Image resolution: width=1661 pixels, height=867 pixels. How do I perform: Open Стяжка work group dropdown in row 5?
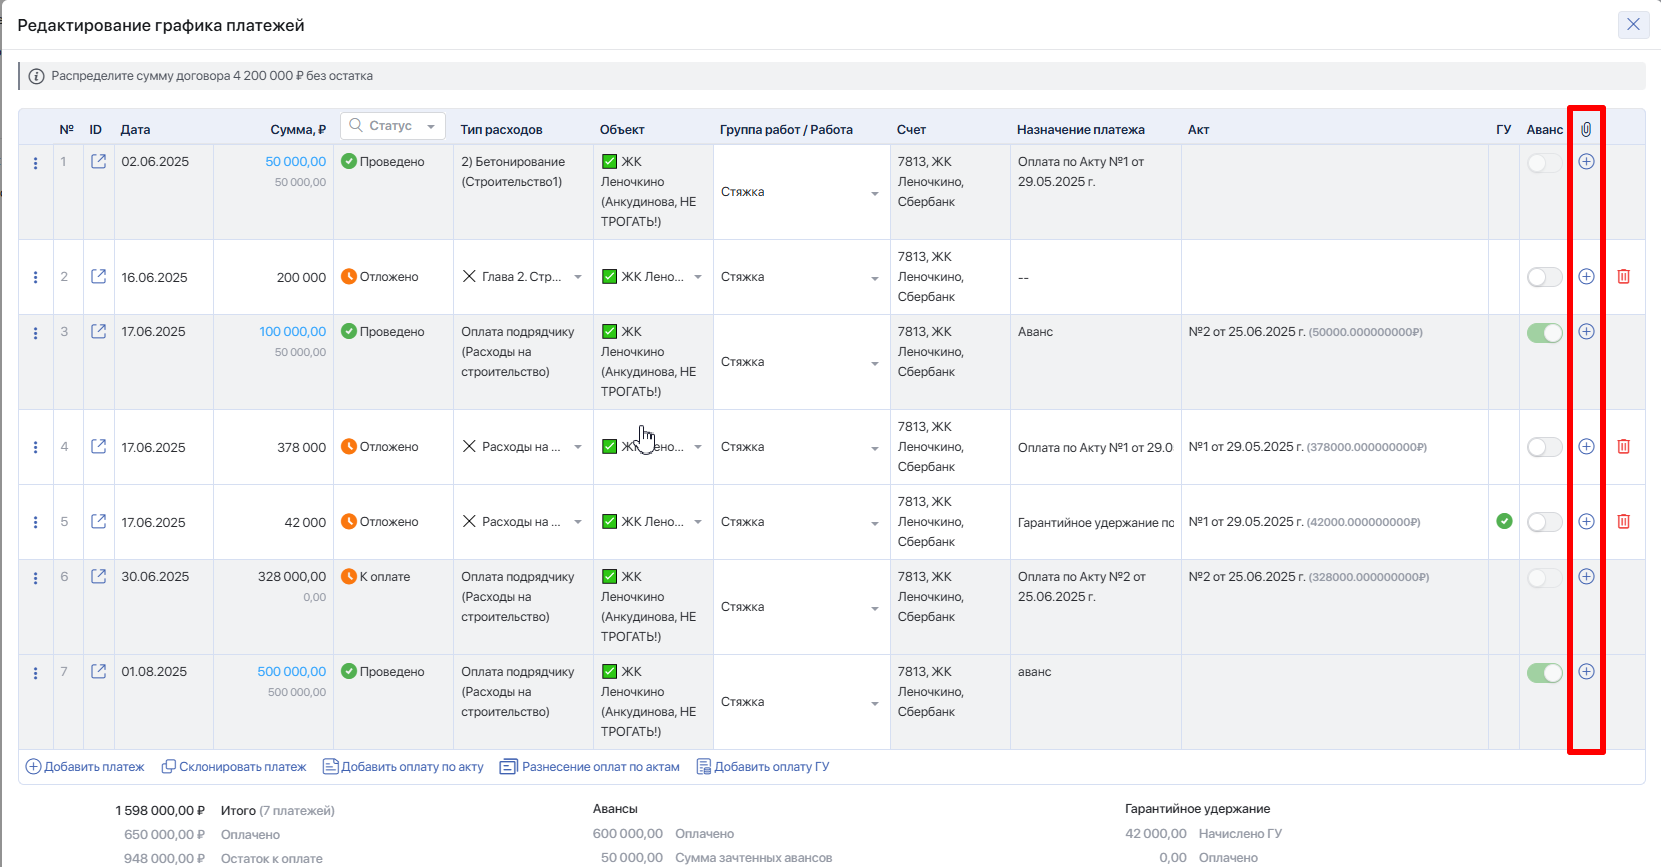tap(874, 523)
